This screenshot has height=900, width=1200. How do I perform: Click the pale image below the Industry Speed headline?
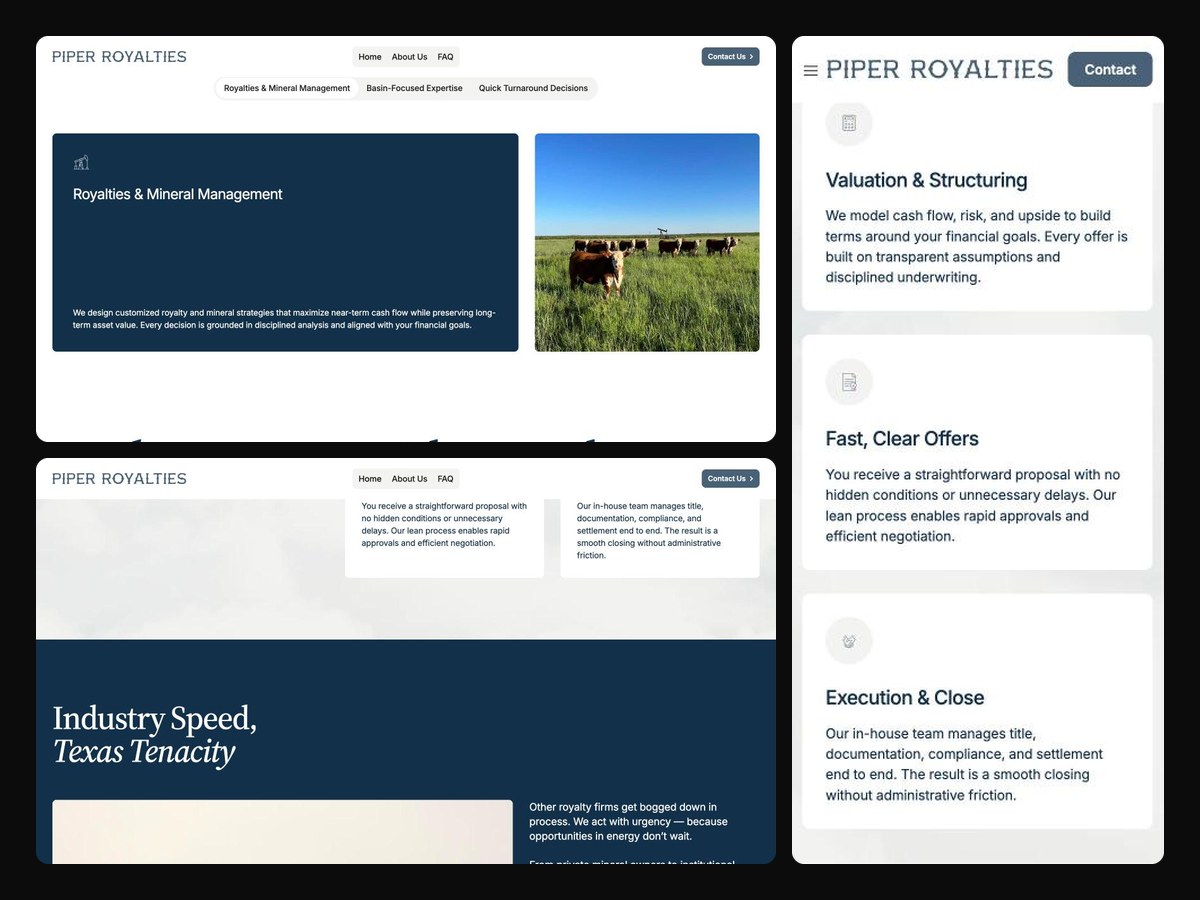(282, 832)
